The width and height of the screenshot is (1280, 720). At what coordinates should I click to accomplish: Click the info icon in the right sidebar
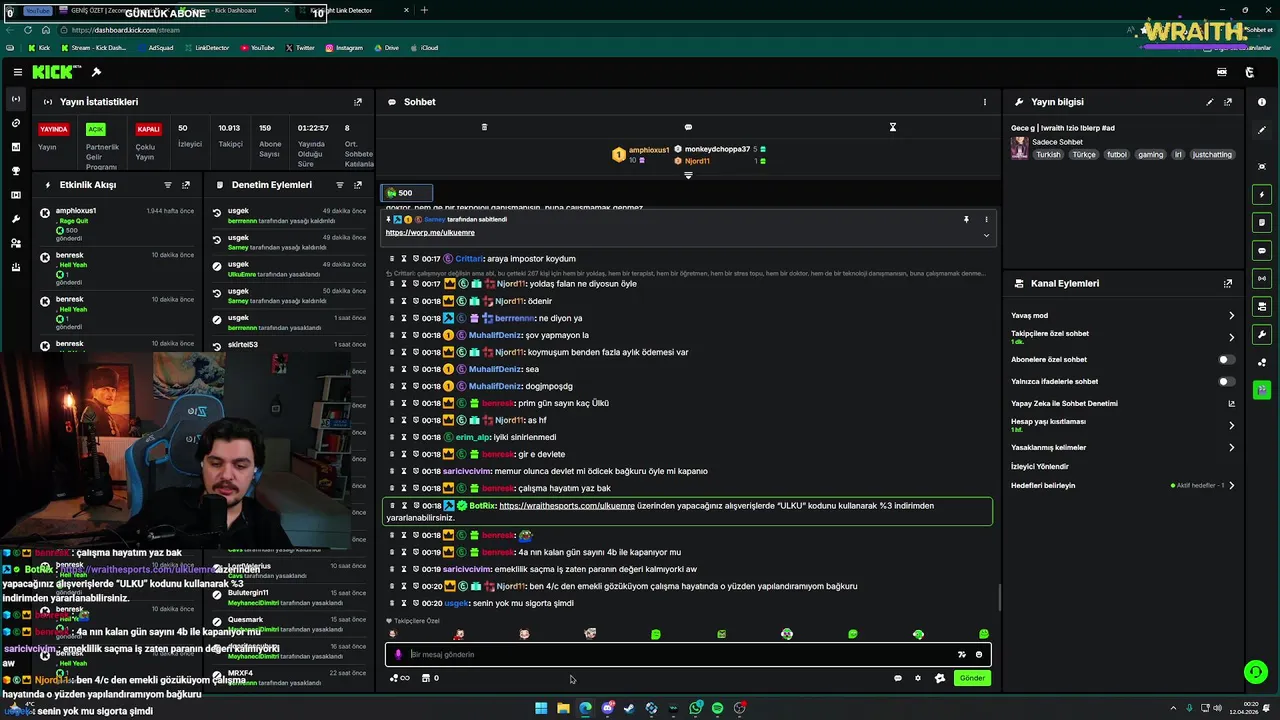[x=1262, y=102]
